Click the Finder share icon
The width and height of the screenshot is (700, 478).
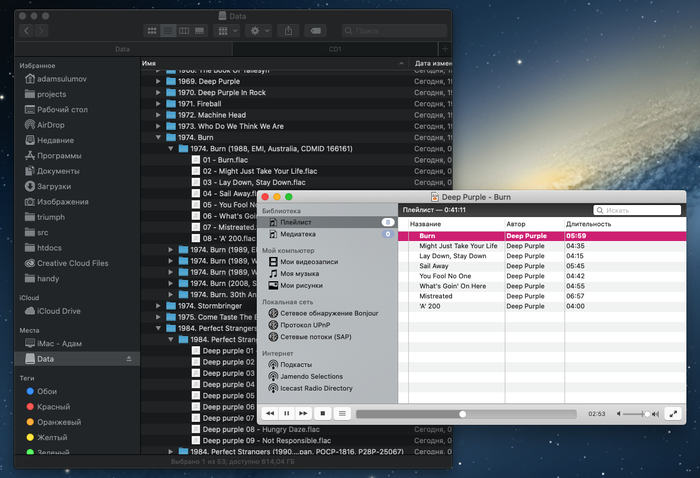coord(289,31)
